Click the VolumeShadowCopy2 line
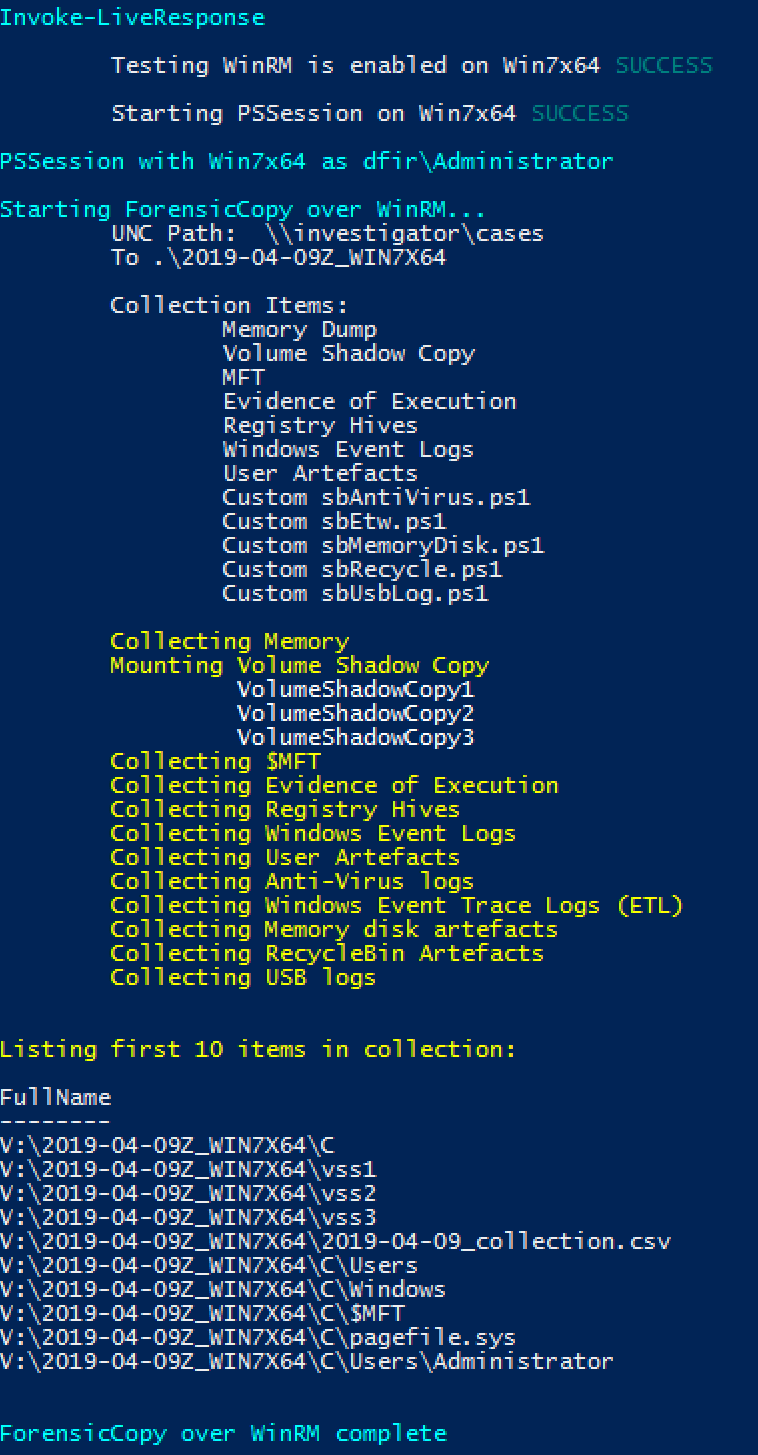This screenshot has width=758, height=1455. [x=356, y=714]
